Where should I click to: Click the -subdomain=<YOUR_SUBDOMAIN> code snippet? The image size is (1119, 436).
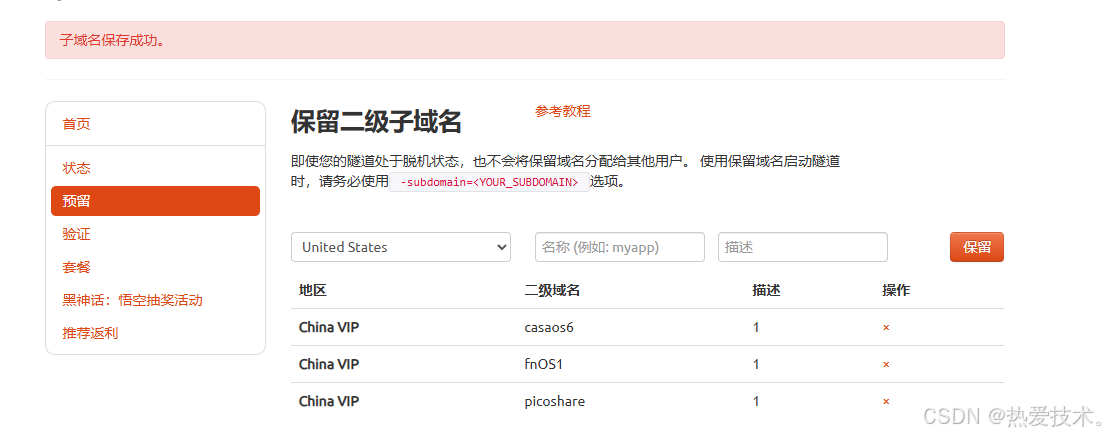click(x=490, y=182)
